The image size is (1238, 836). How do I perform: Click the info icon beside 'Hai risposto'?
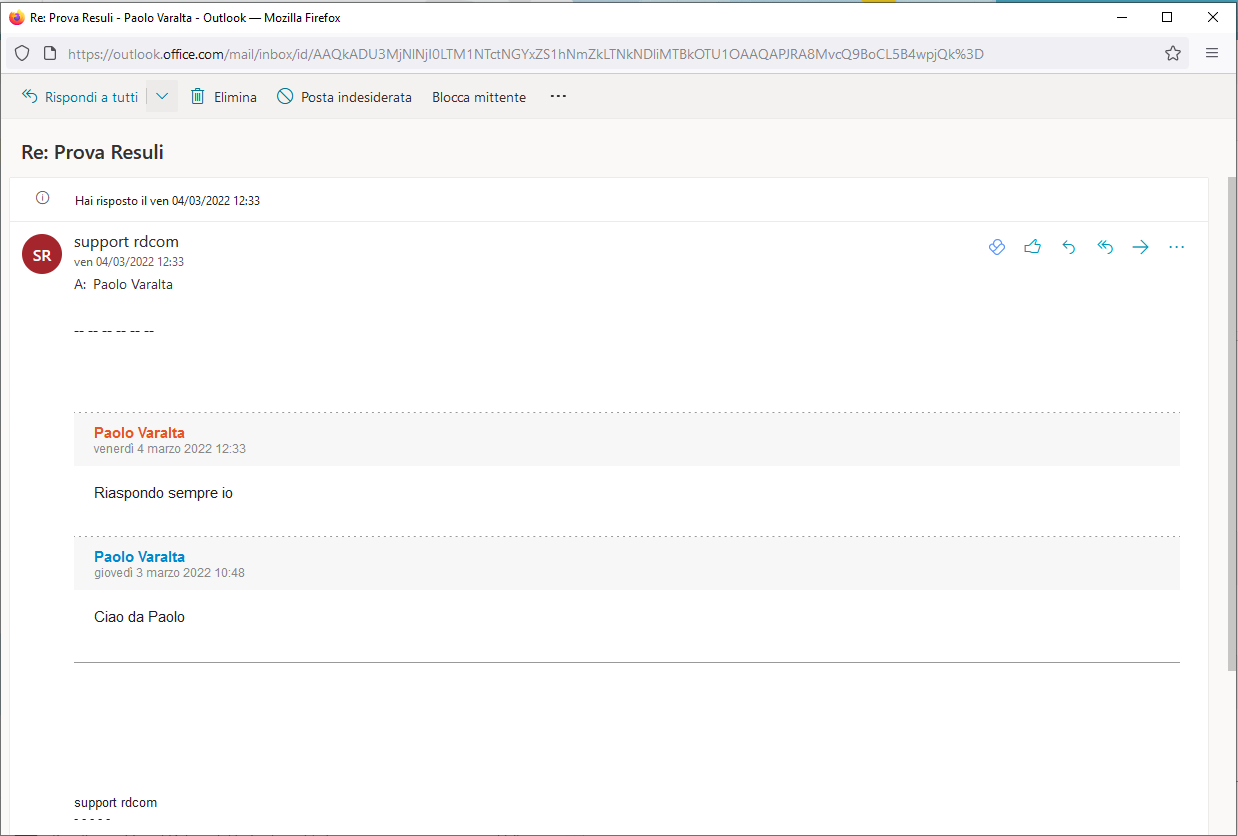pyautogui.click(x=42, y=198)
